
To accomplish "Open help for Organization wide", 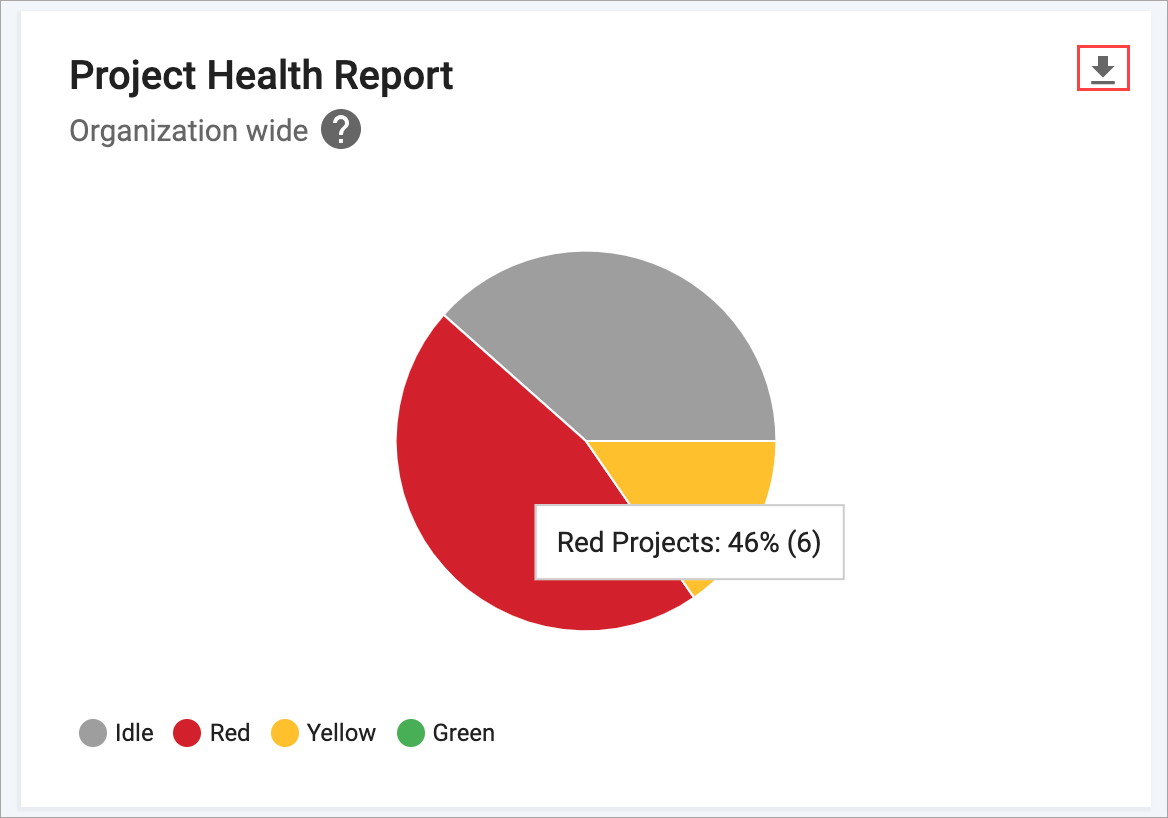I will click(341, 131).
